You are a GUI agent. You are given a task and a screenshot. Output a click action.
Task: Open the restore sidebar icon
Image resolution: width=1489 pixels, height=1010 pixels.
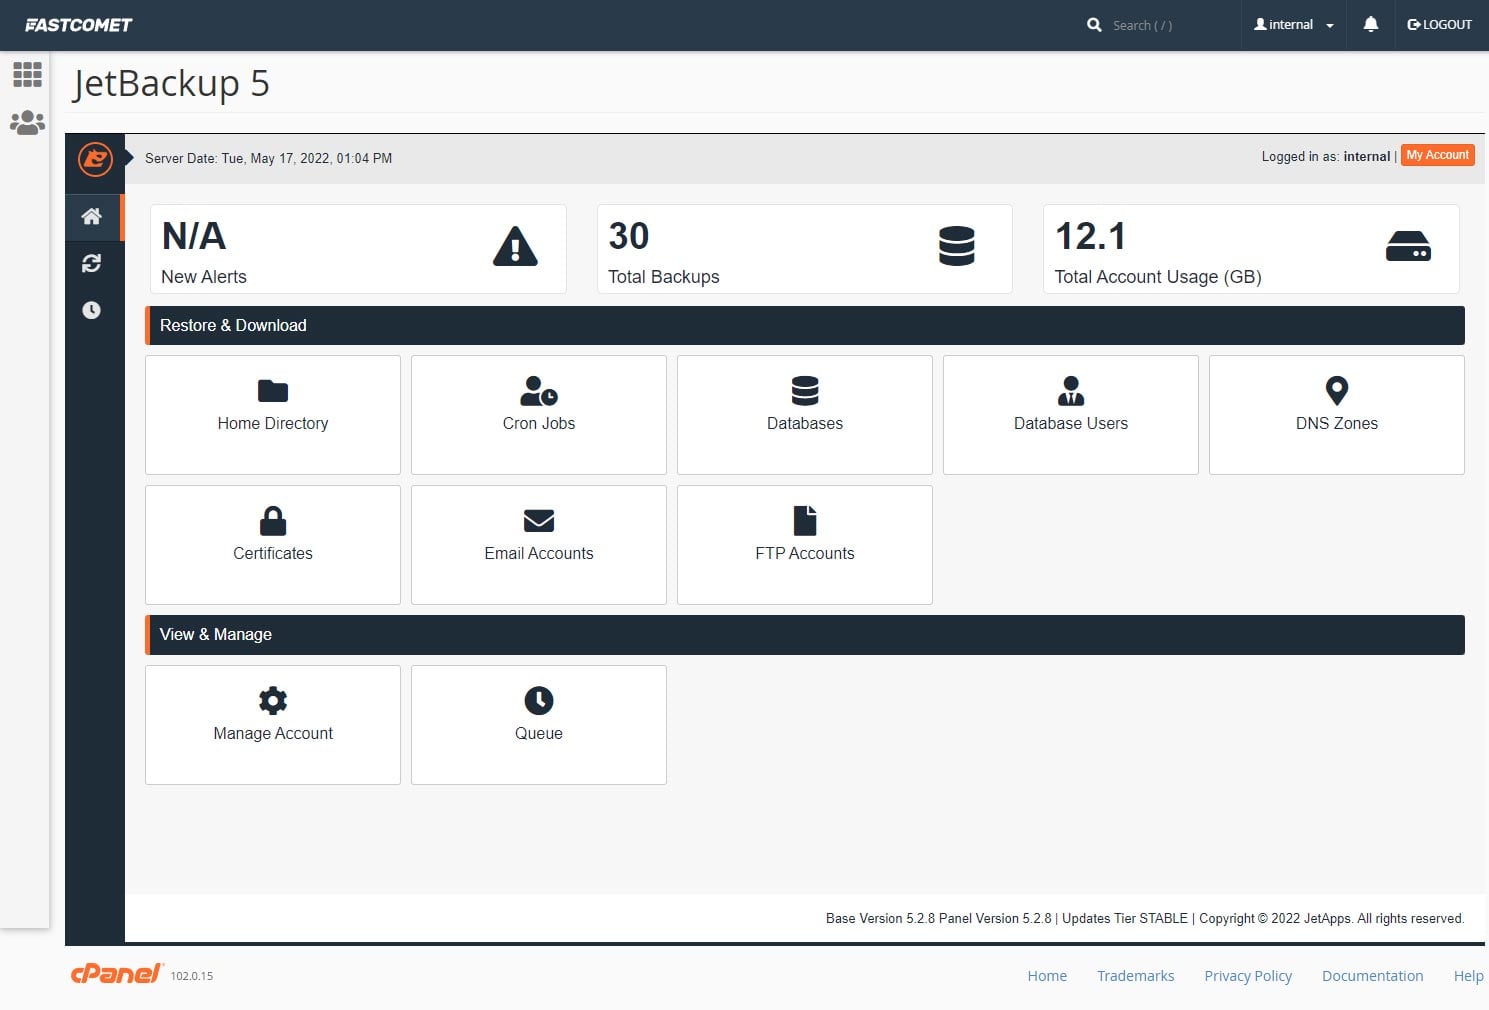pyautogui.click(x=92, y=263)
